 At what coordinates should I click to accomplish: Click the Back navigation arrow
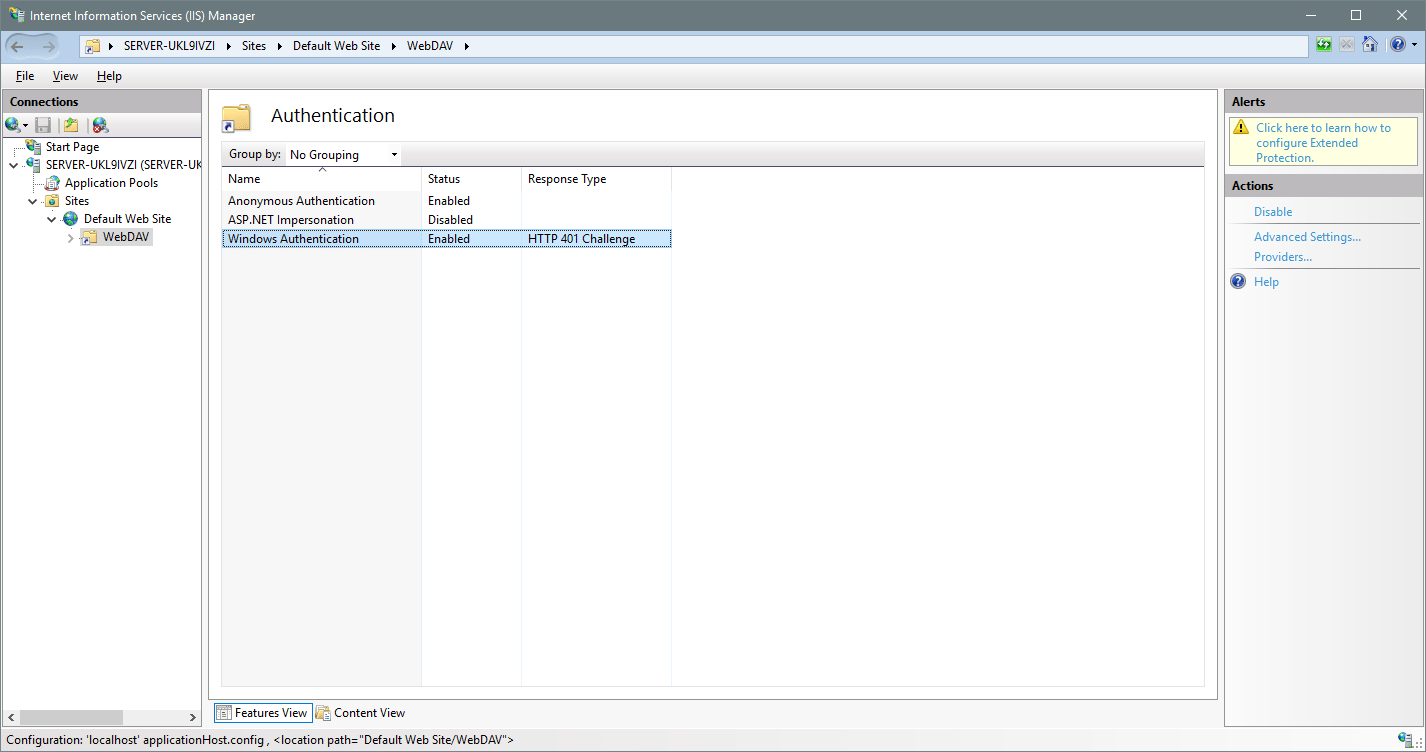pos(18,46)
